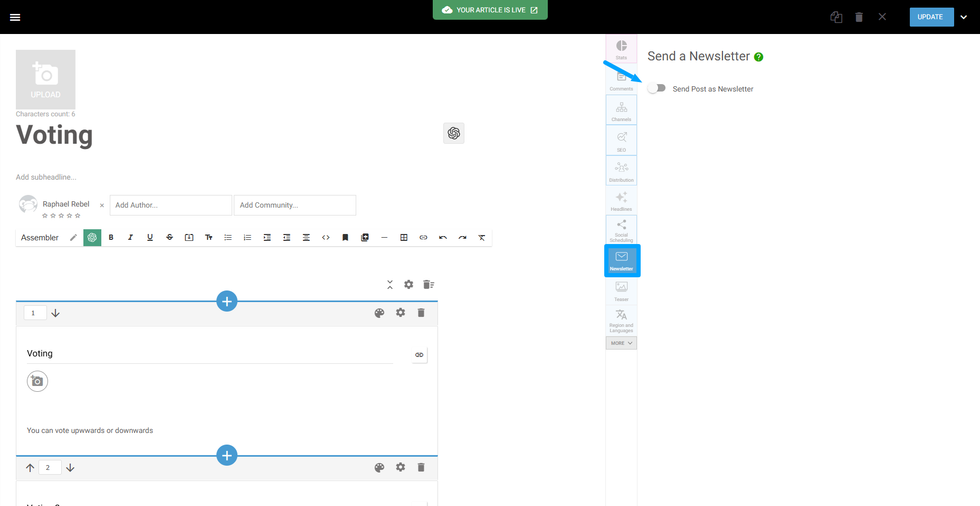Image resolution: width=980 pixels, height=506 pixels.
Task: Open the Your Article Is Live link
Action: [x=490, y=10]
